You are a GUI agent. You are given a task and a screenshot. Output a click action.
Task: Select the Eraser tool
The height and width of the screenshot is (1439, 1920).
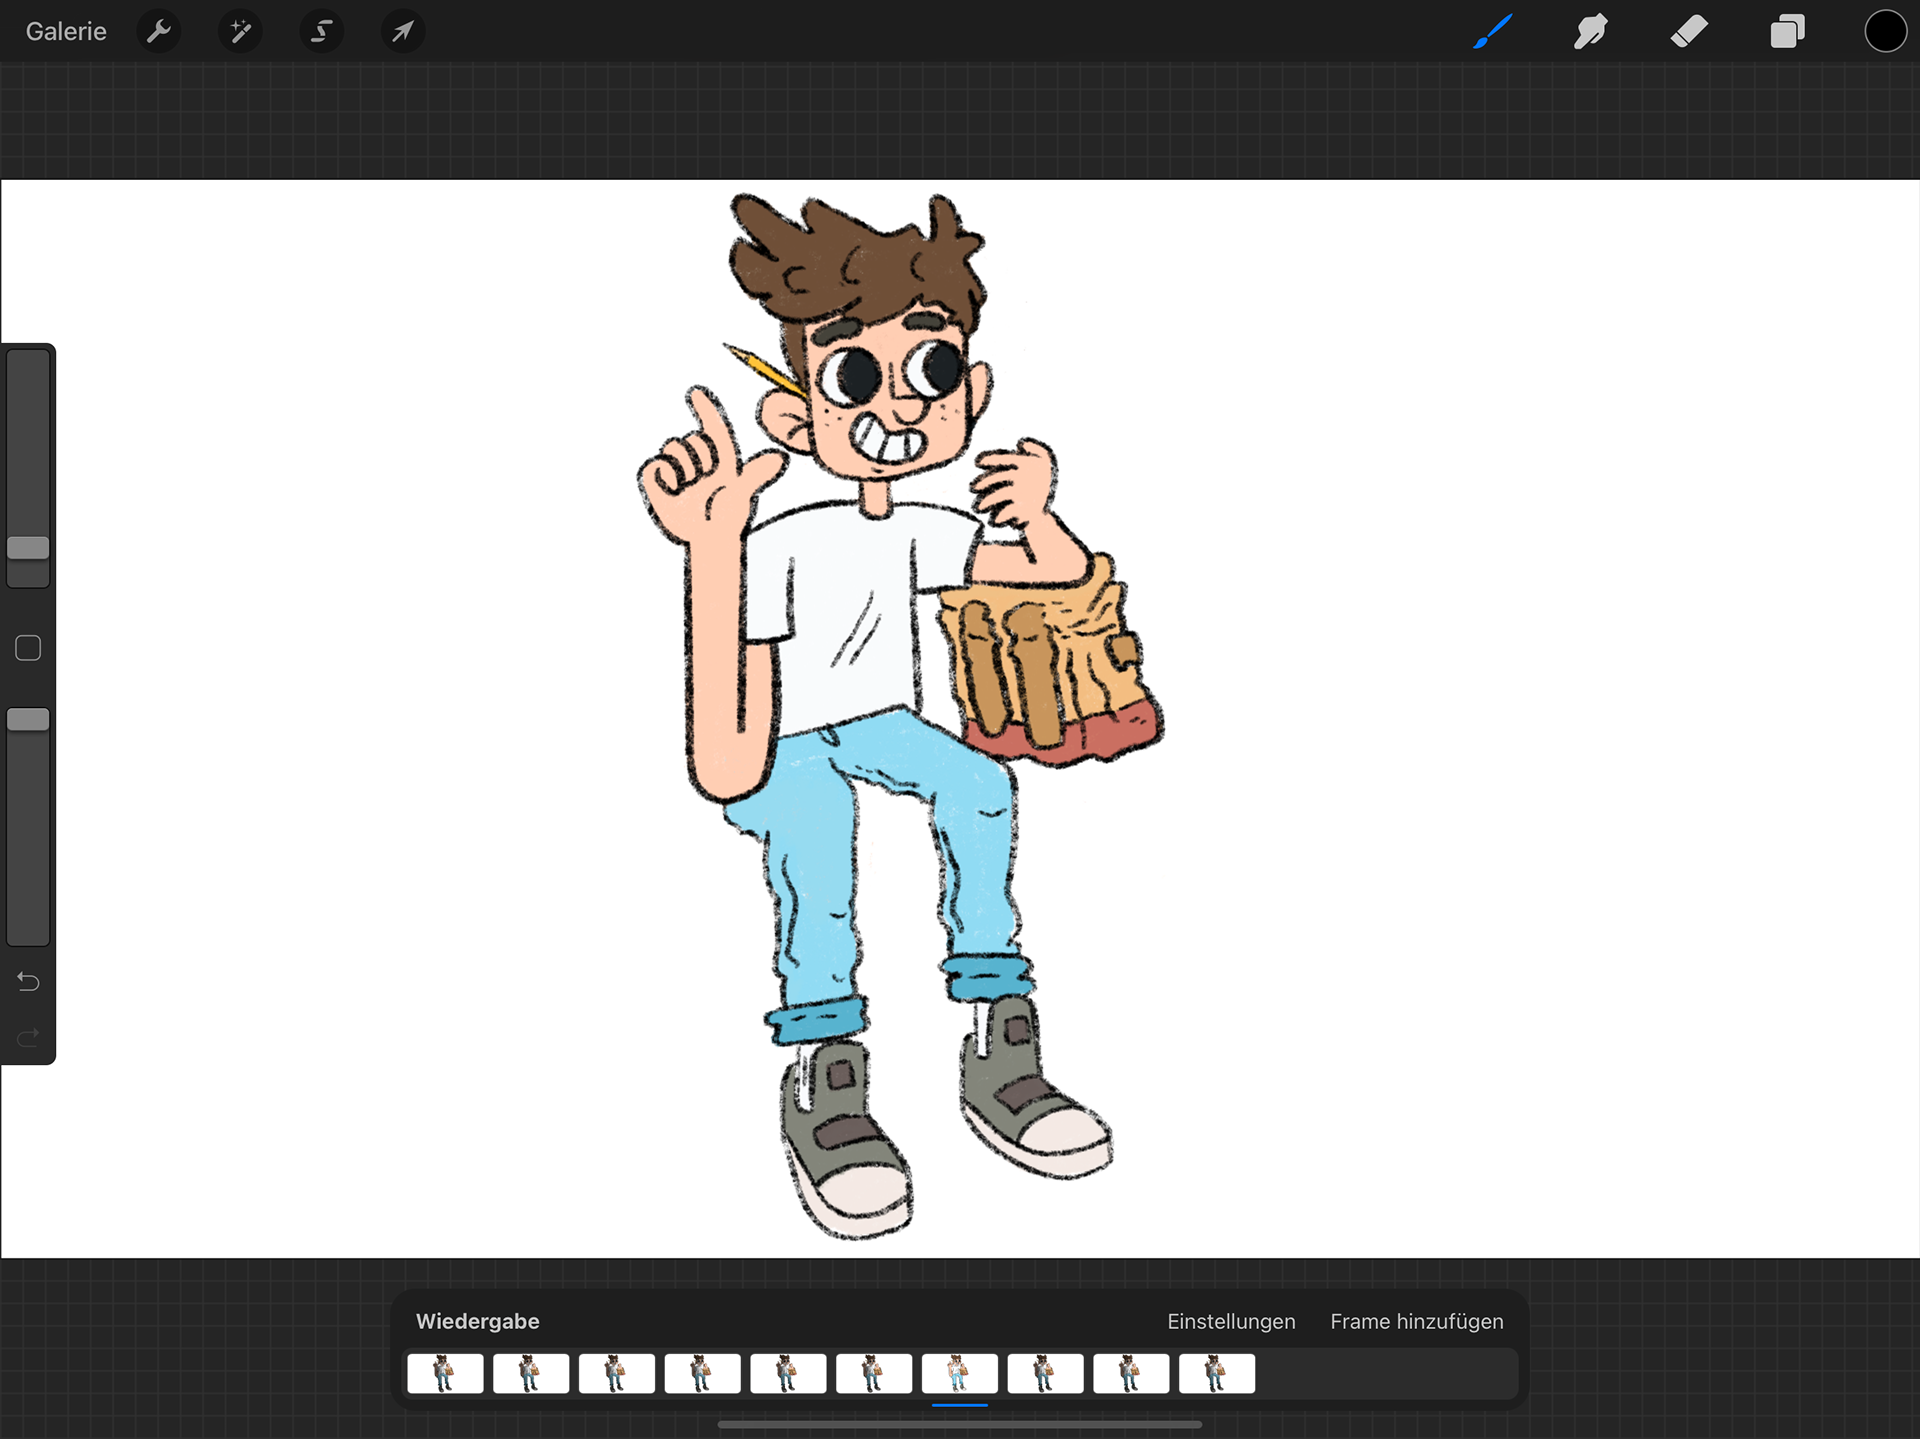point(1689,31)
